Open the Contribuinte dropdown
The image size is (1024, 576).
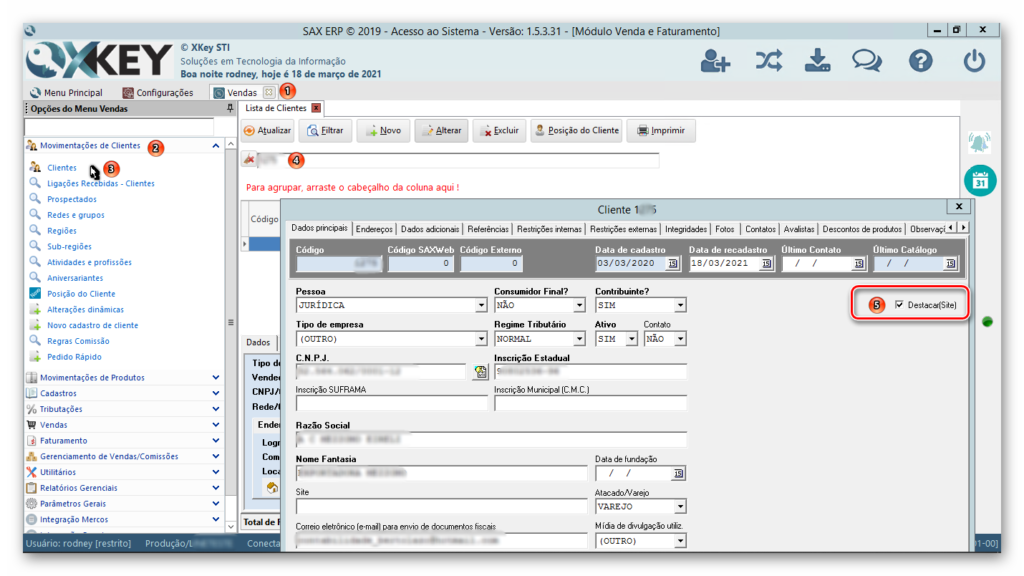(x=680, y=305)
